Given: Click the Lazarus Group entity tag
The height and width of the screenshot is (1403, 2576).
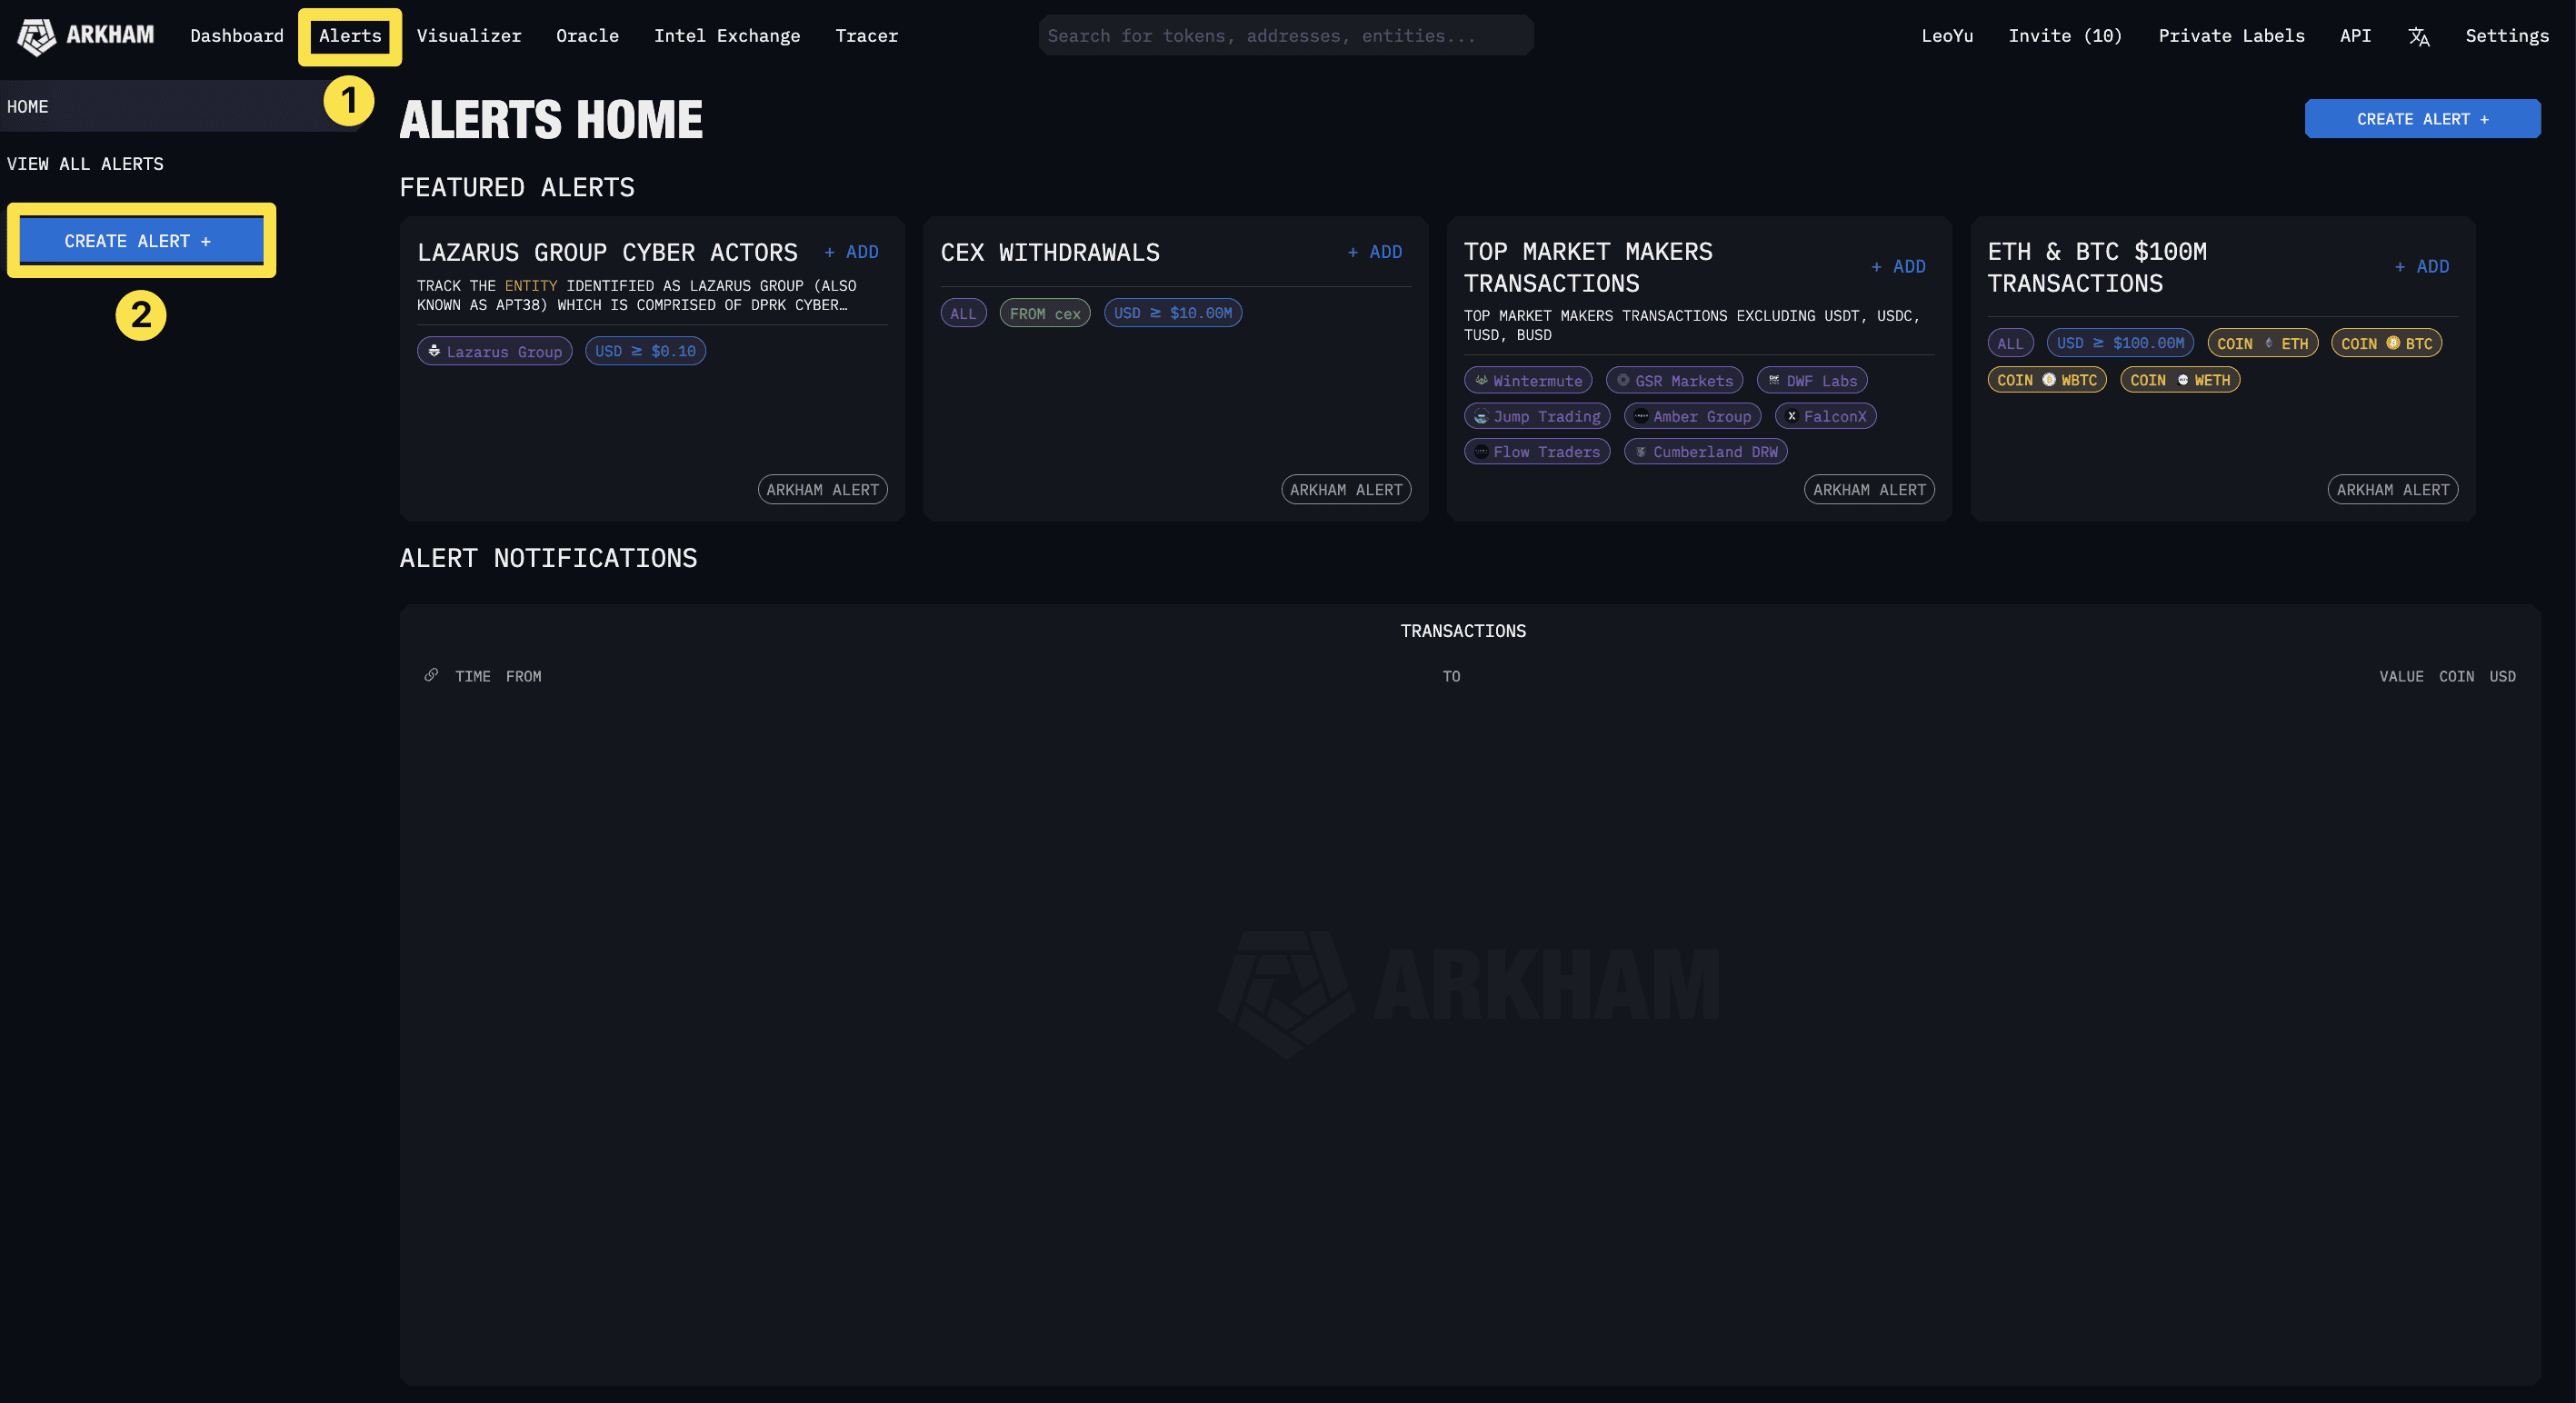Looking at the screenshot, I should coord(495,351).
